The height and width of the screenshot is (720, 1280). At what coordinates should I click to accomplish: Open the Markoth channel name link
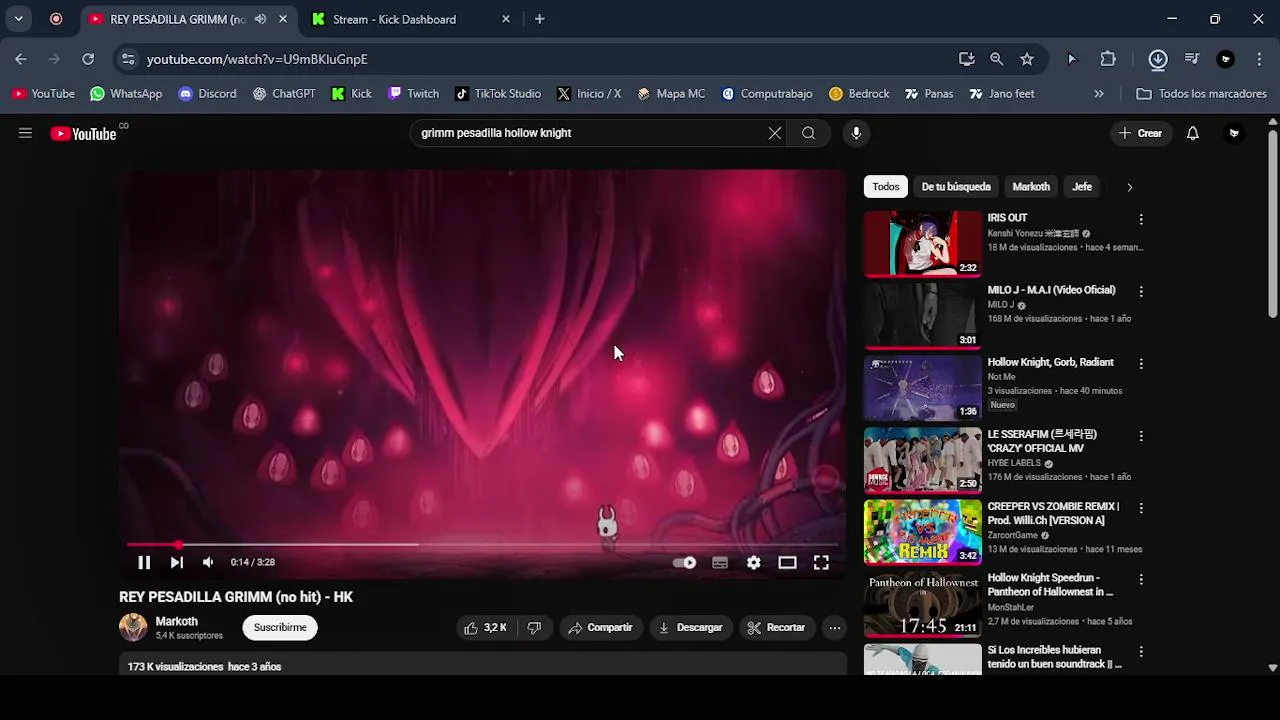pyautogui.click(x=177, y=622)
